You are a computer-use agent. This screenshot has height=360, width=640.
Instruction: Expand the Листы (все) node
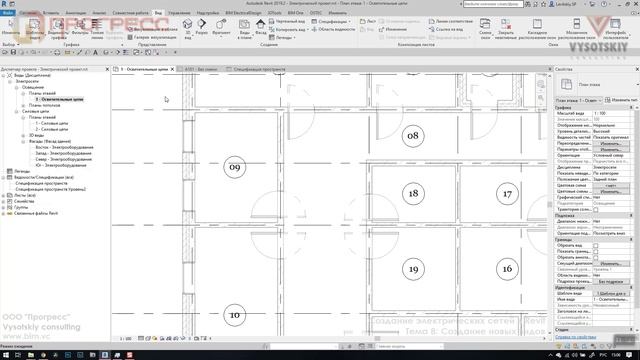click(4, 196)
